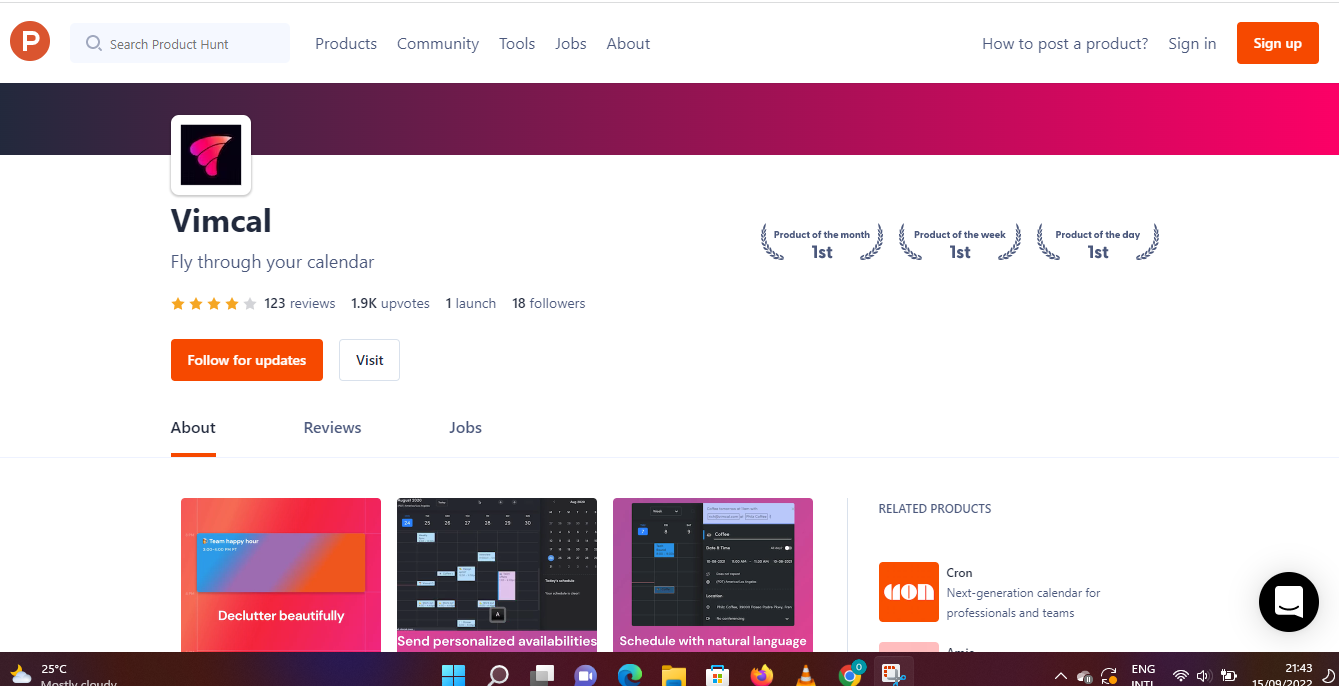Click the Vimcal product title
This screenshot has width=1339, height=686.
[221, 220]
